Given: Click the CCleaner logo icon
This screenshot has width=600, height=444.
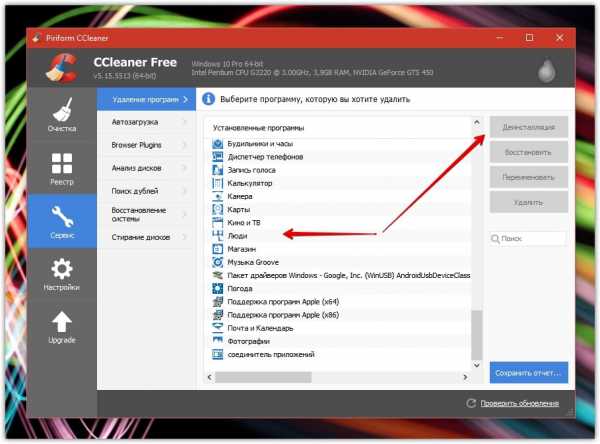Looking at the screenshot, I should [62, 69].
